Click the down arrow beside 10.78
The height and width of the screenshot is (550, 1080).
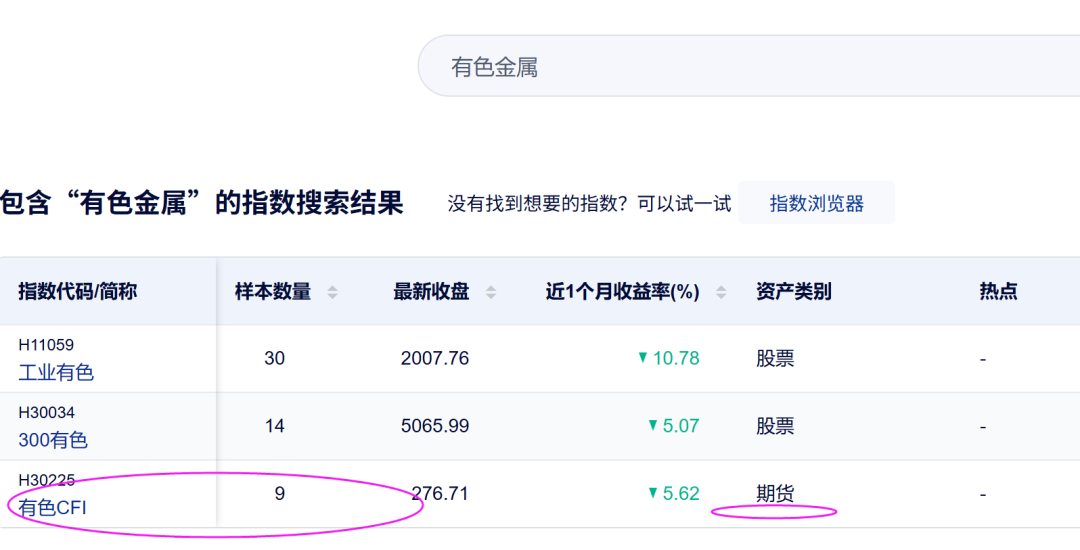(x=643, y=357)
